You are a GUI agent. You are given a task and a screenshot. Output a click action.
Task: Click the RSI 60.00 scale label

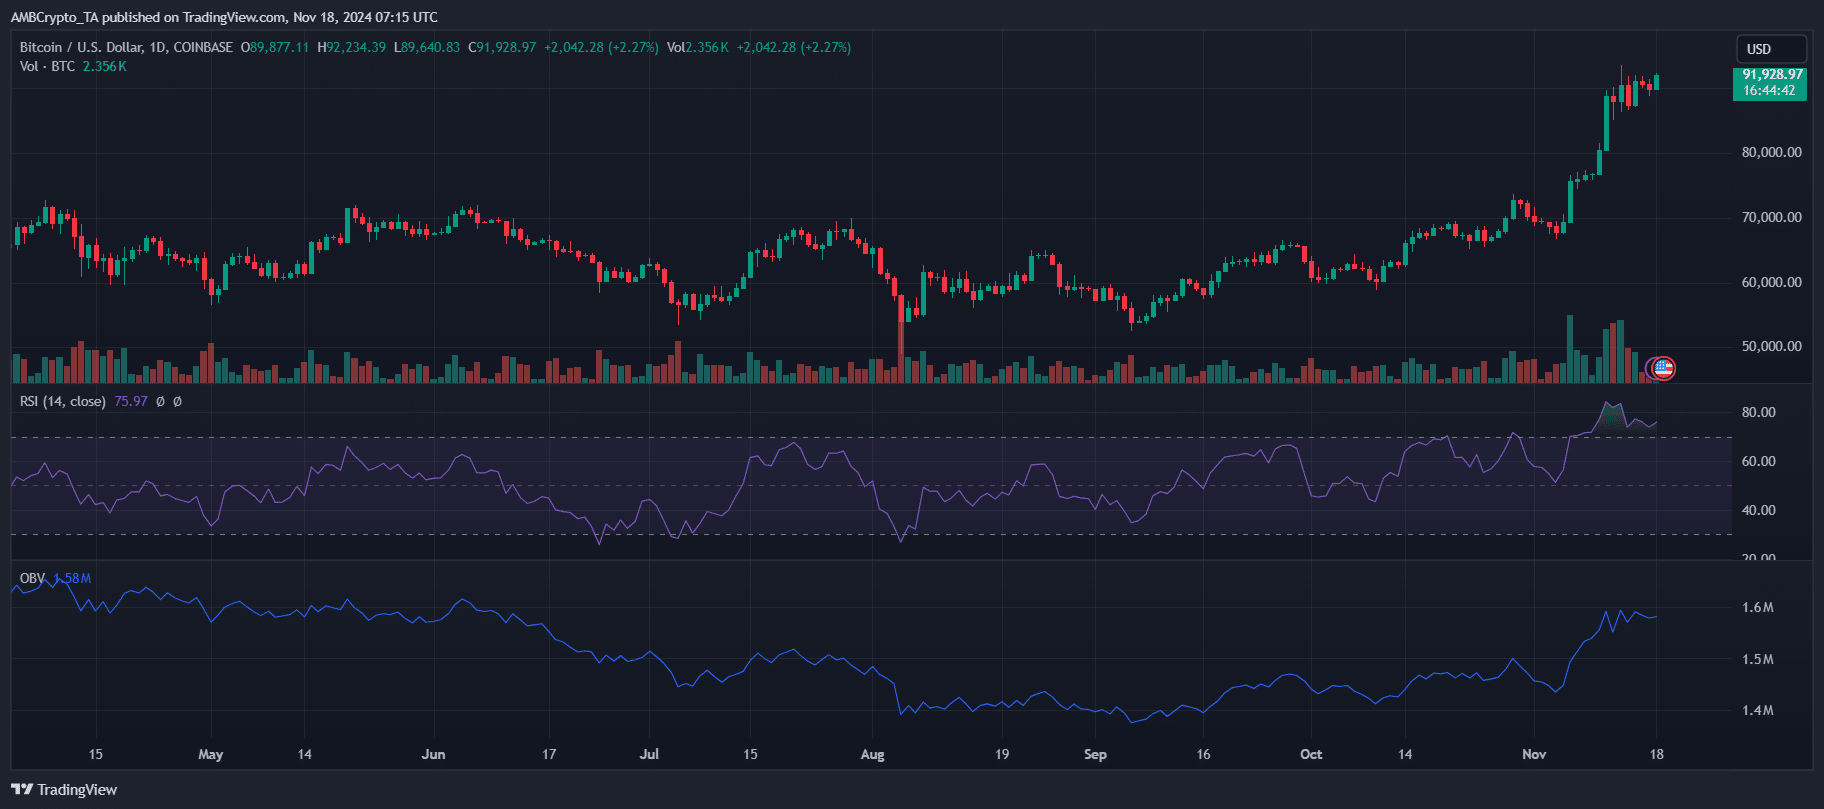coord(1759,461)
